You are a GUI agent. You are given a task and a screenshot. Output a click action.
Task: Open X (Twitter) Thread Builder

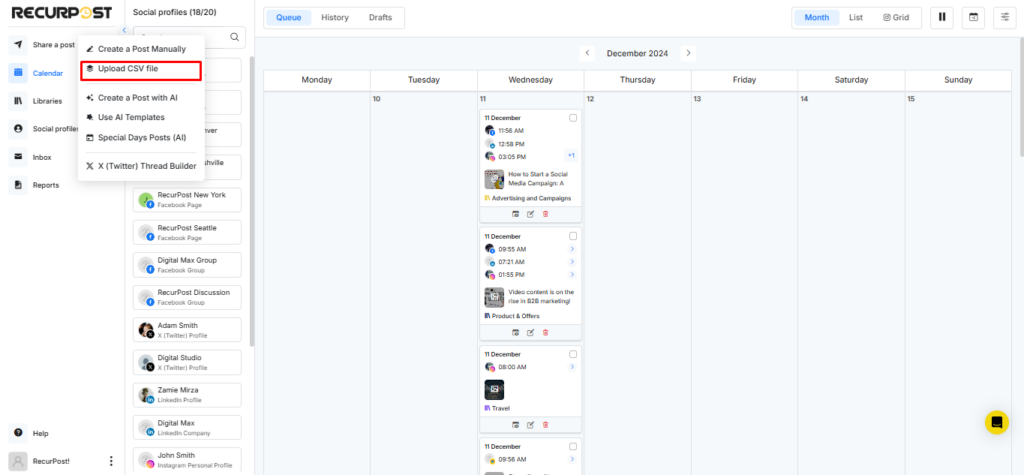click(141, 166)
